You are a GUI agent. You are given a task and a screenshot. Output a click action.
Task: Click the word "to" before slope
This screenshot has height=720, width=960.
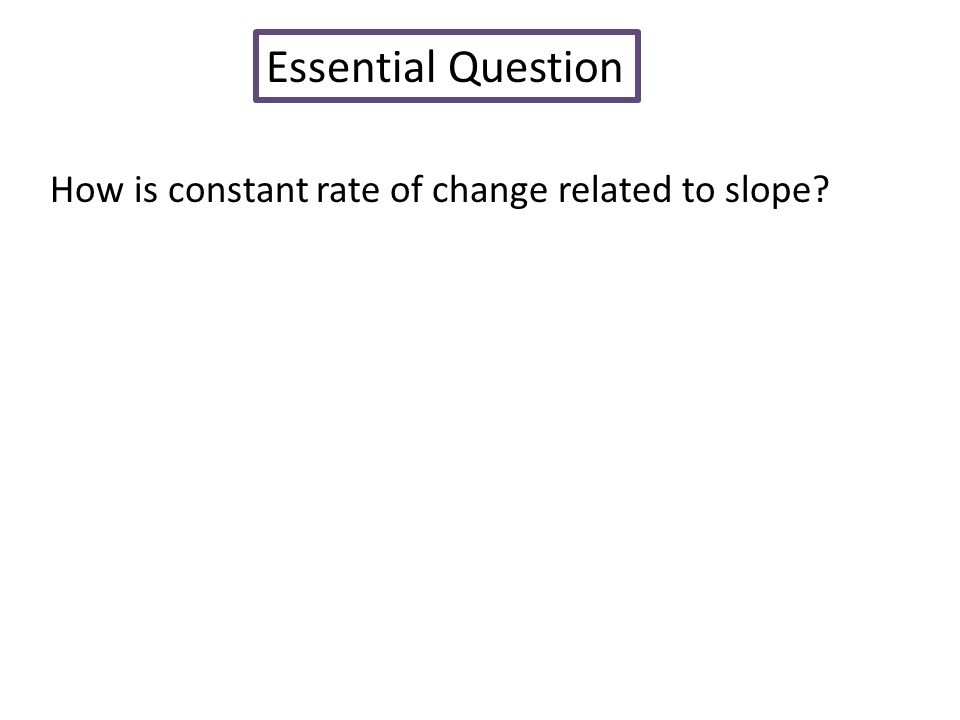point(698,191)
